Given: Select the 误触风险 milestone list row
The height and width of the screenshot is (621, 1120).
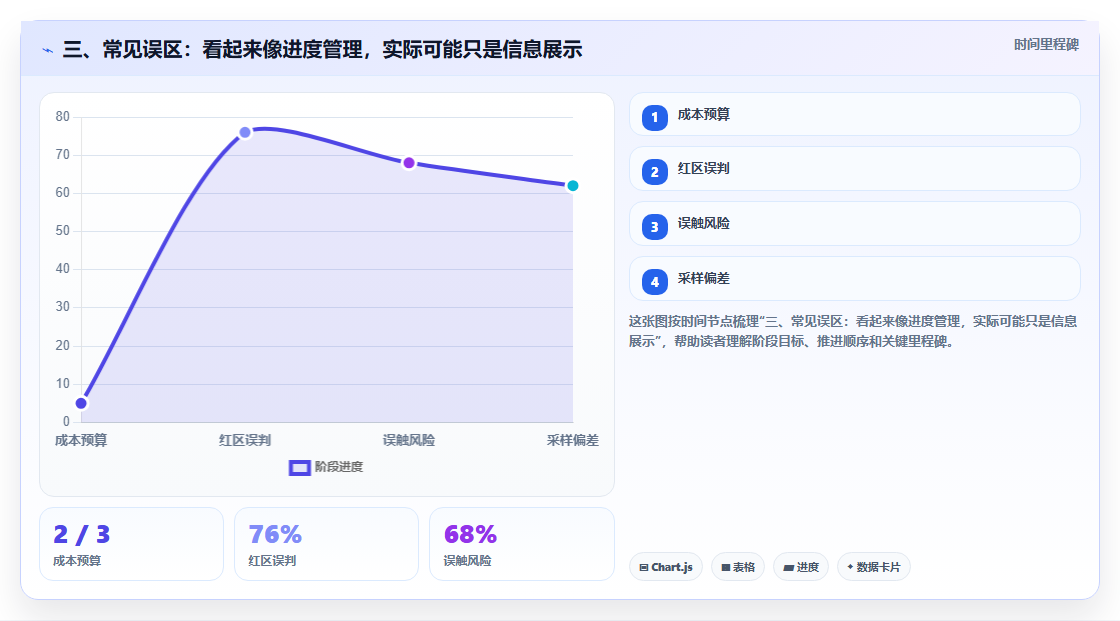Looking at the screenshot, I should click(854, 224).
